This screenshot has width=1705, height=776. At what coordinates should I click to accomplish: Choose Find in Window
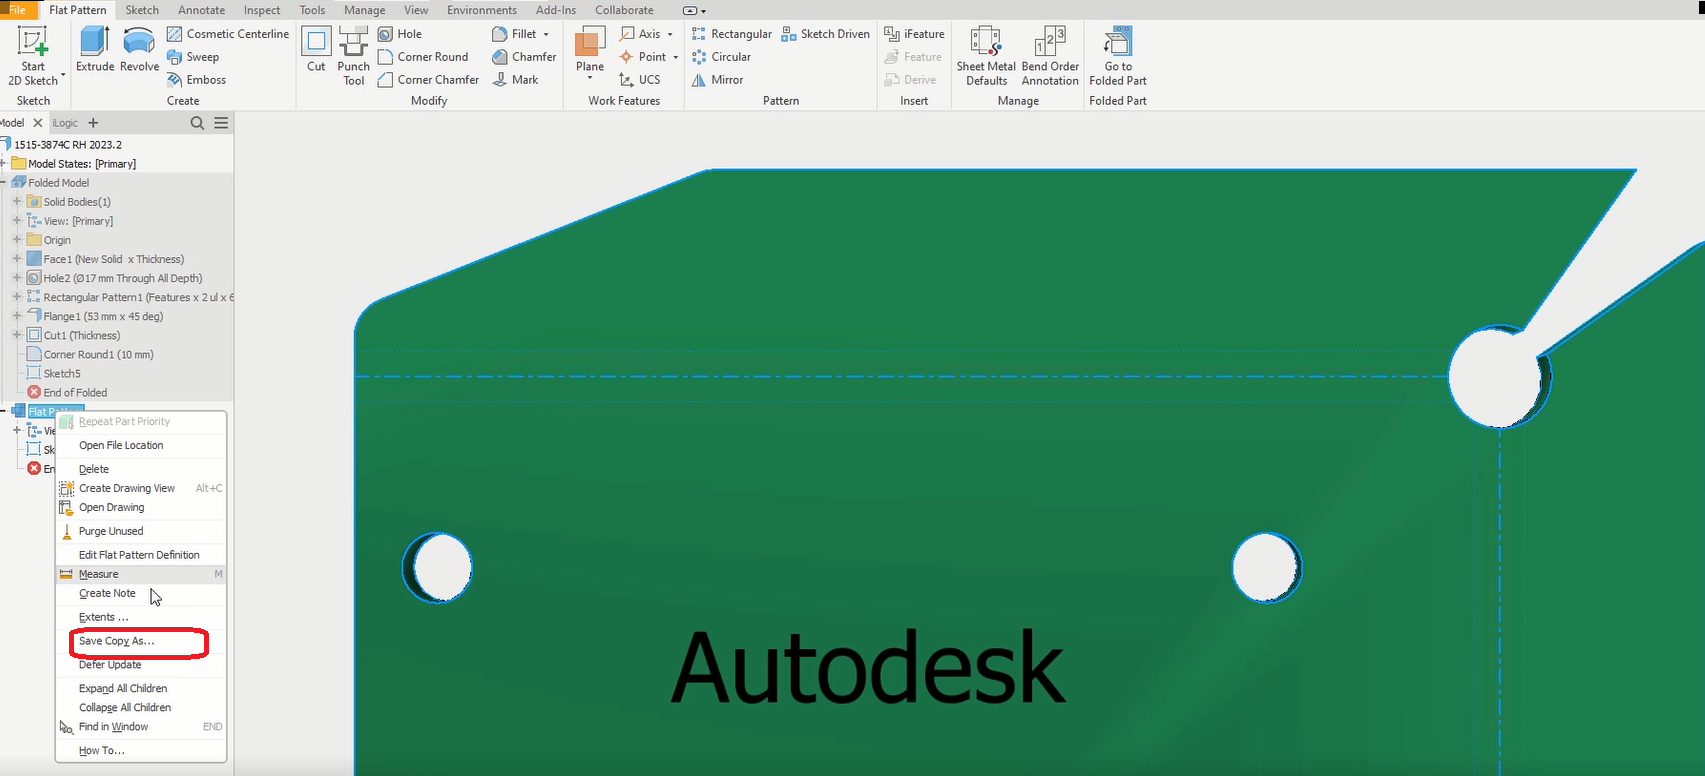pos(141,727)
